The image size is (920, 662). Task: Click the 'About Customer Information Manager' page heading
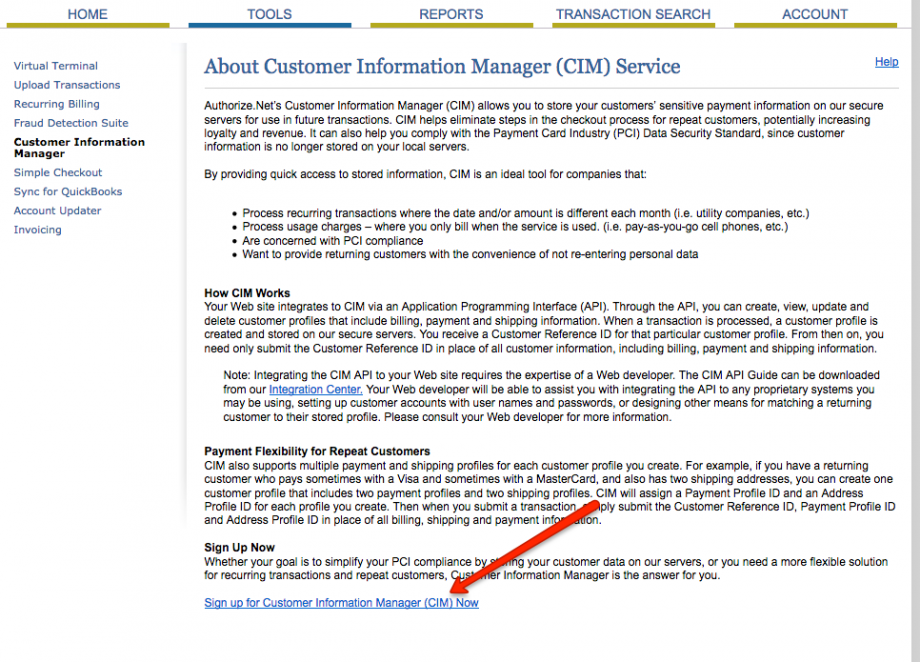(442, 67)
